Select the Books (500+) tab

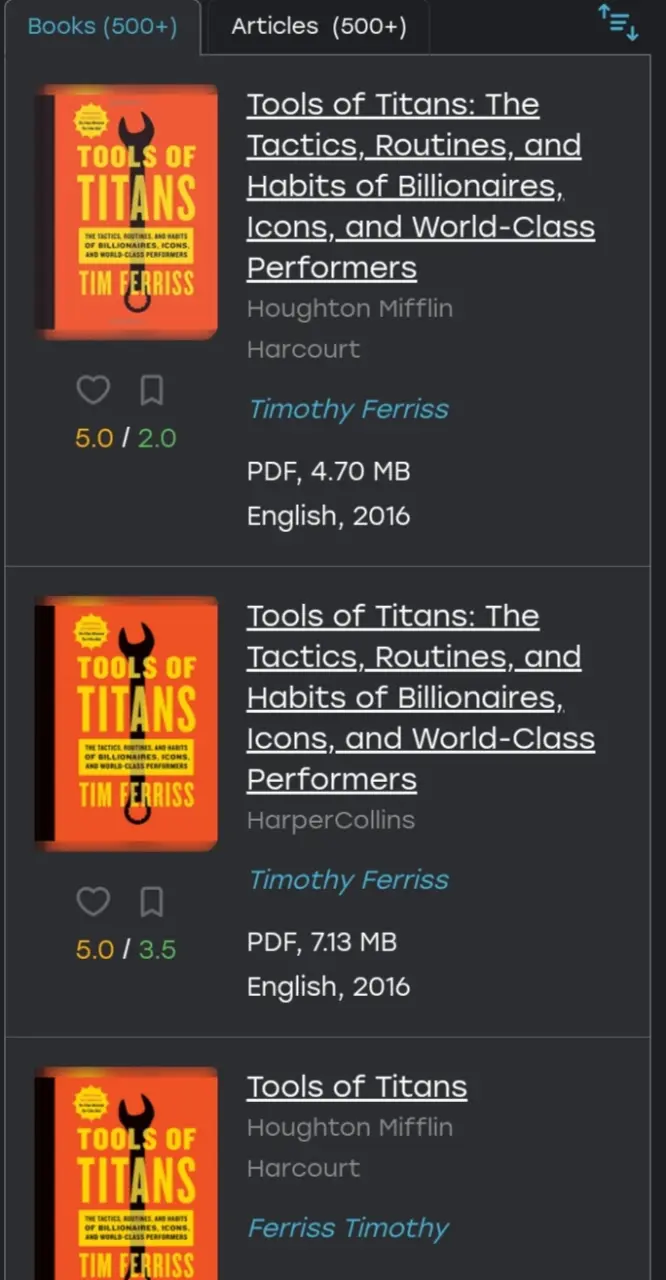[x=102, y=27]
